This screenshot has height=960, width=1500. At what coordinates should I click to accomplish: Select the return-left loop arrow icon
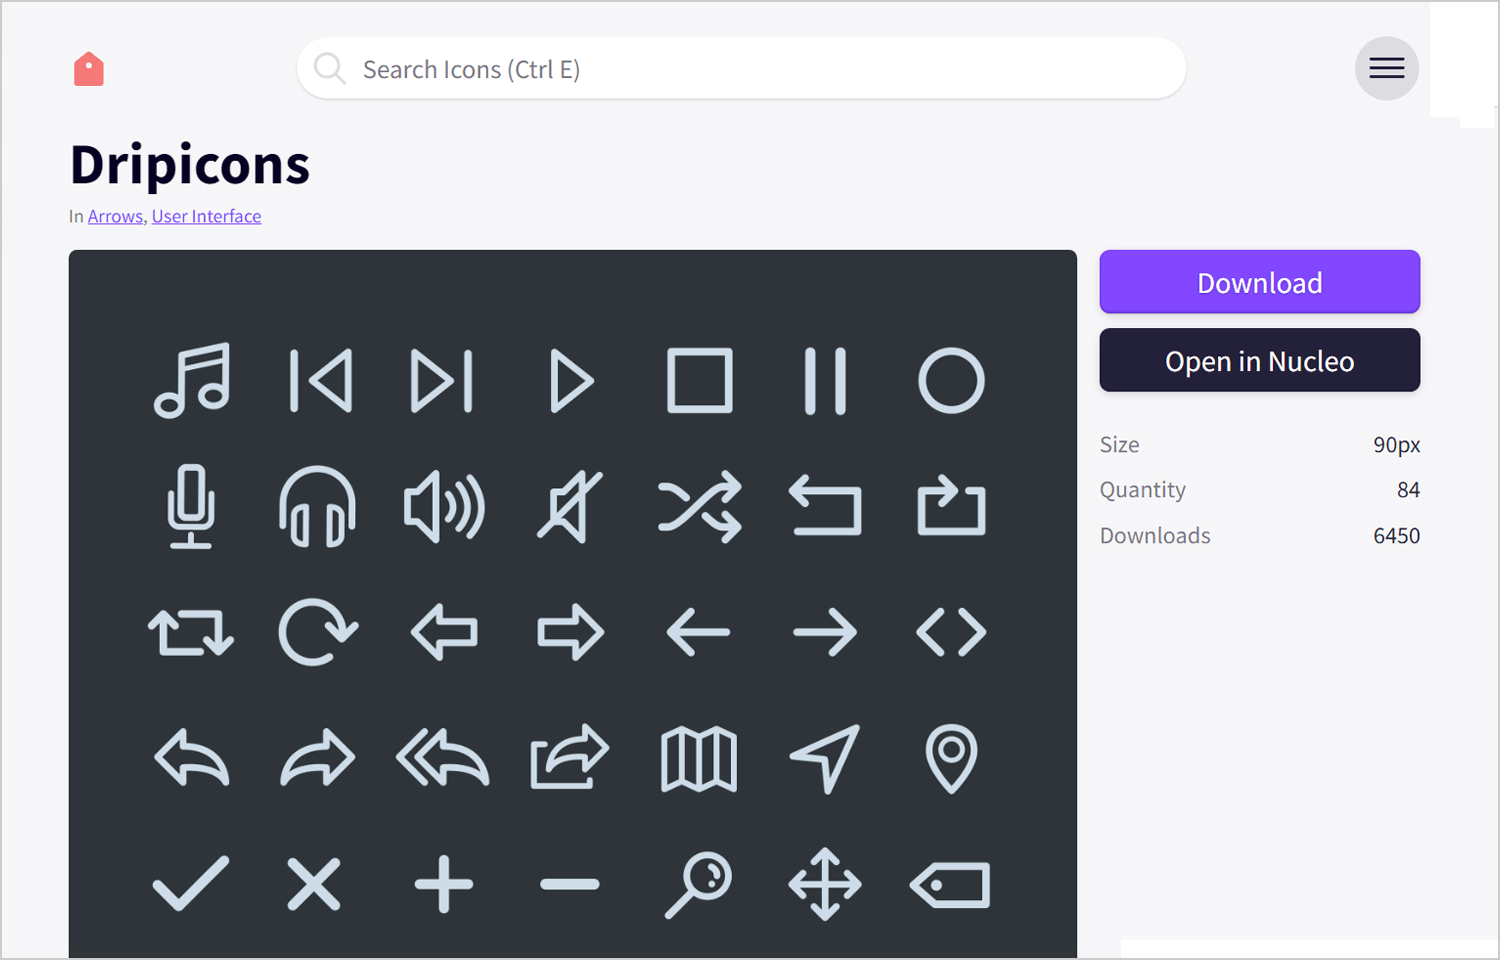825,505
